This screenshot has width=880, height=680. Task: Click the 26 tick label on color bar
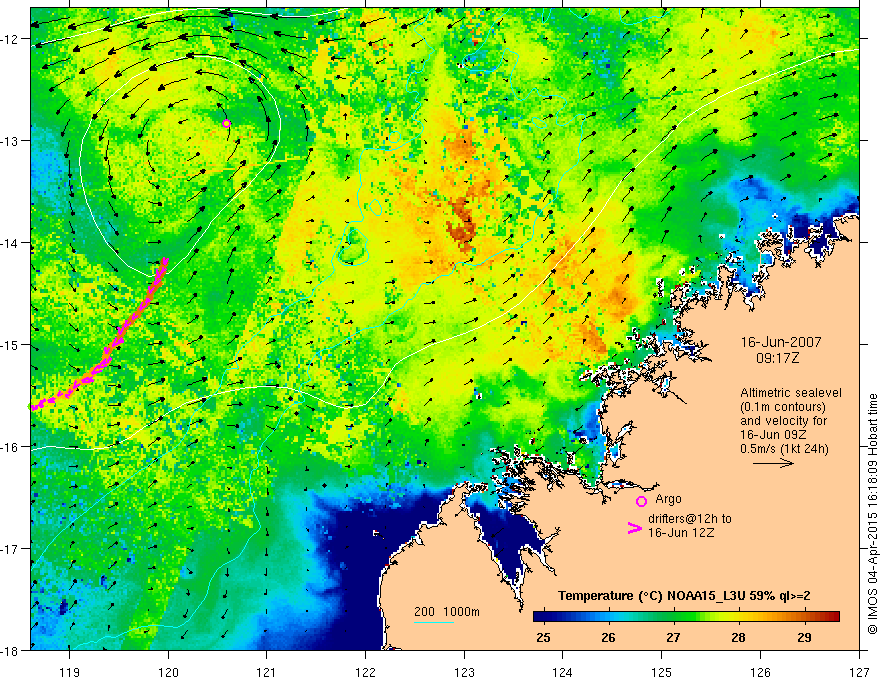pos(608,638)
